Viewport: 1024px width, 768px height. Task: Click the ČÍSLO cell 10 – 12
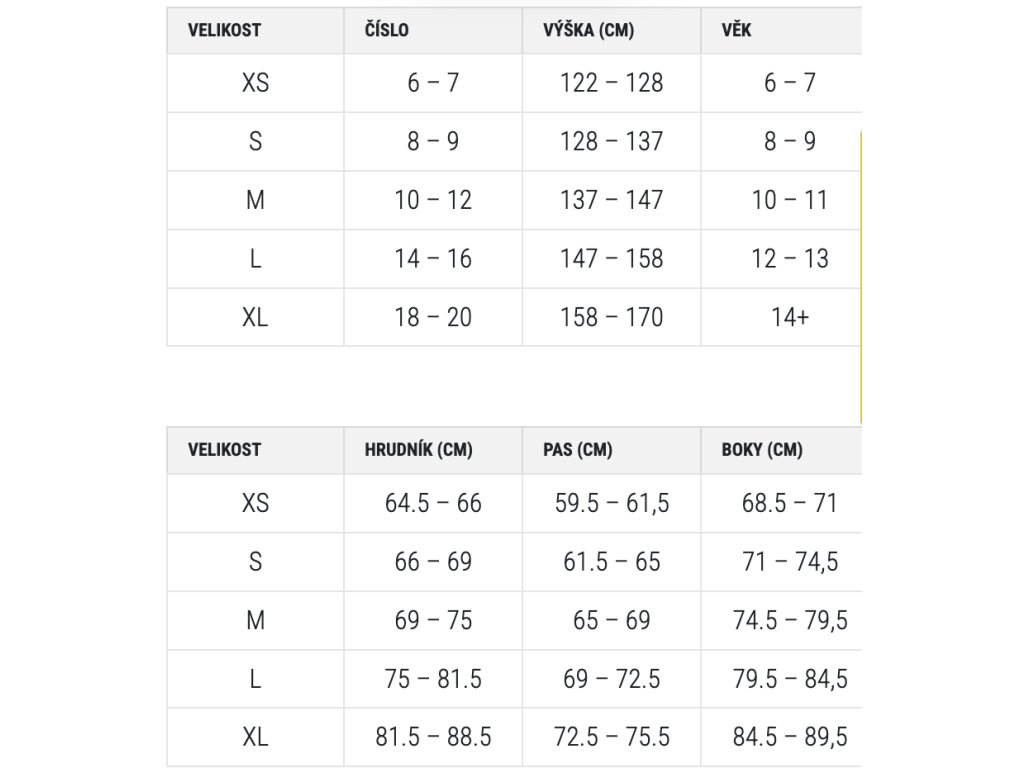click(x=433, y=200)
